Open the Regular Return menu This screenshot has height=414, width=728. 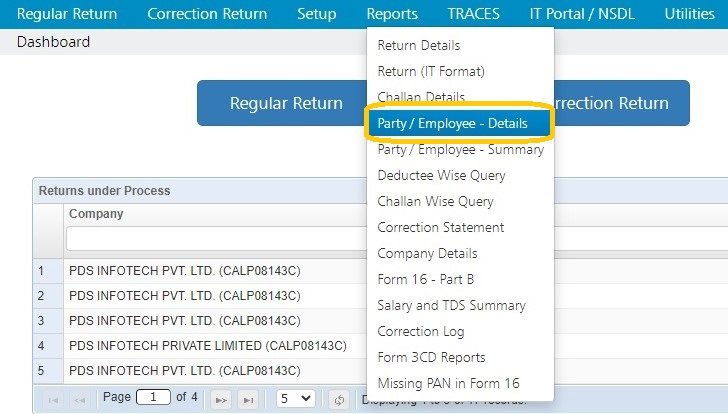tap(67, 14)
